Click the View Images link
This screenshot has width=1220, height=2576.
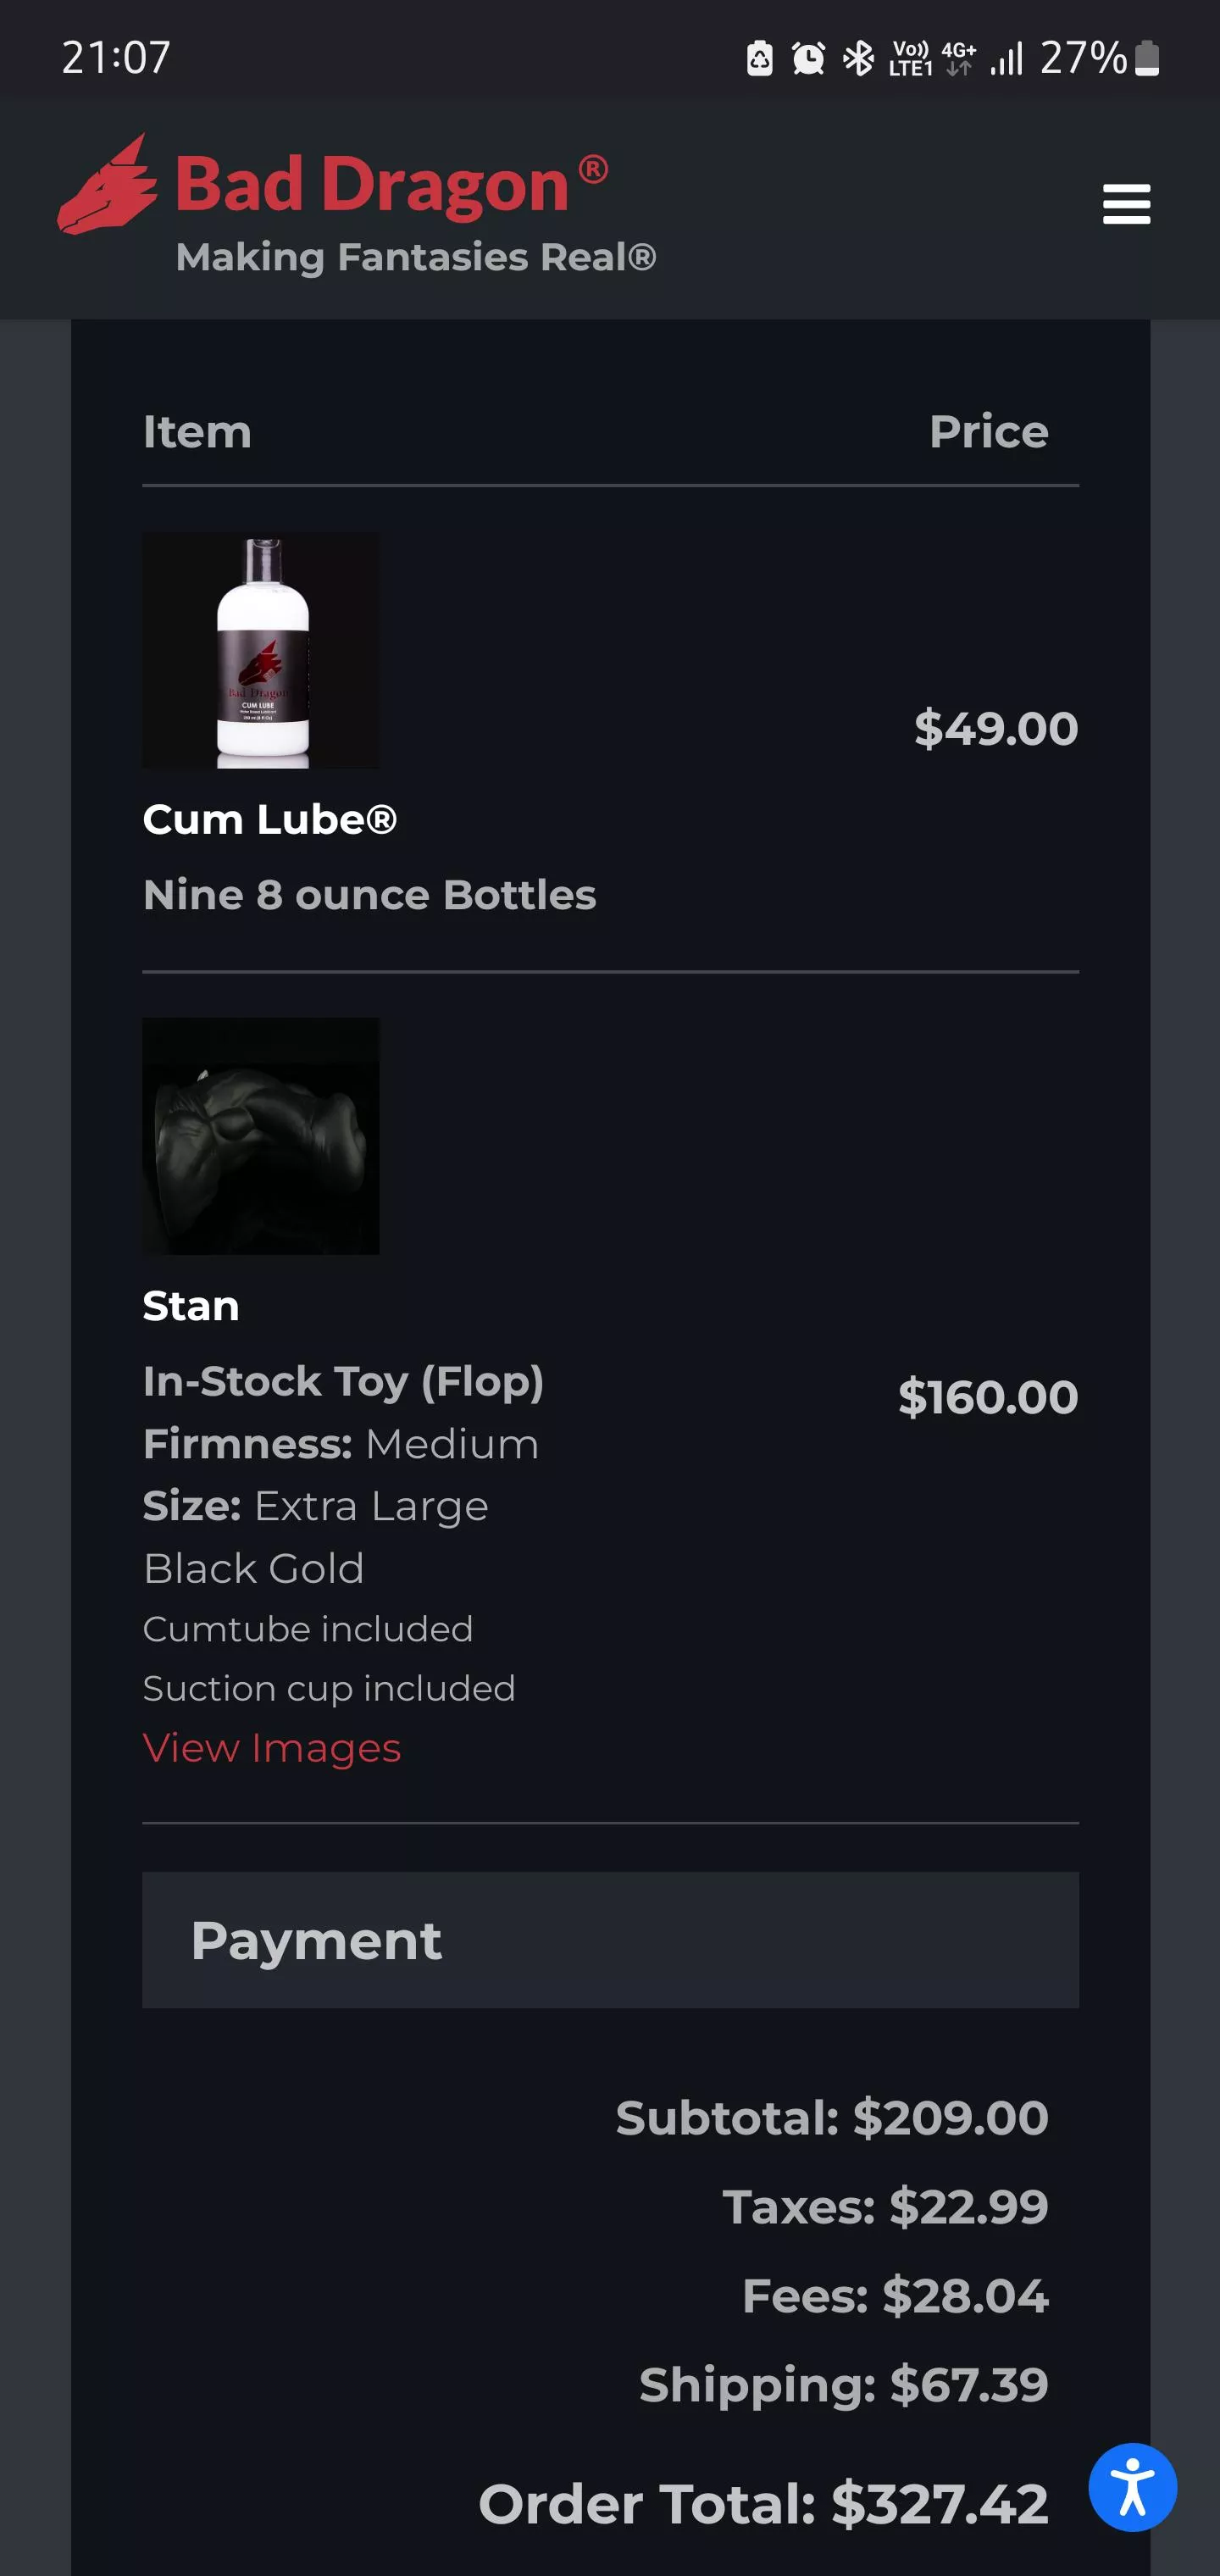pyautogui.click(x=272, y=1748)
